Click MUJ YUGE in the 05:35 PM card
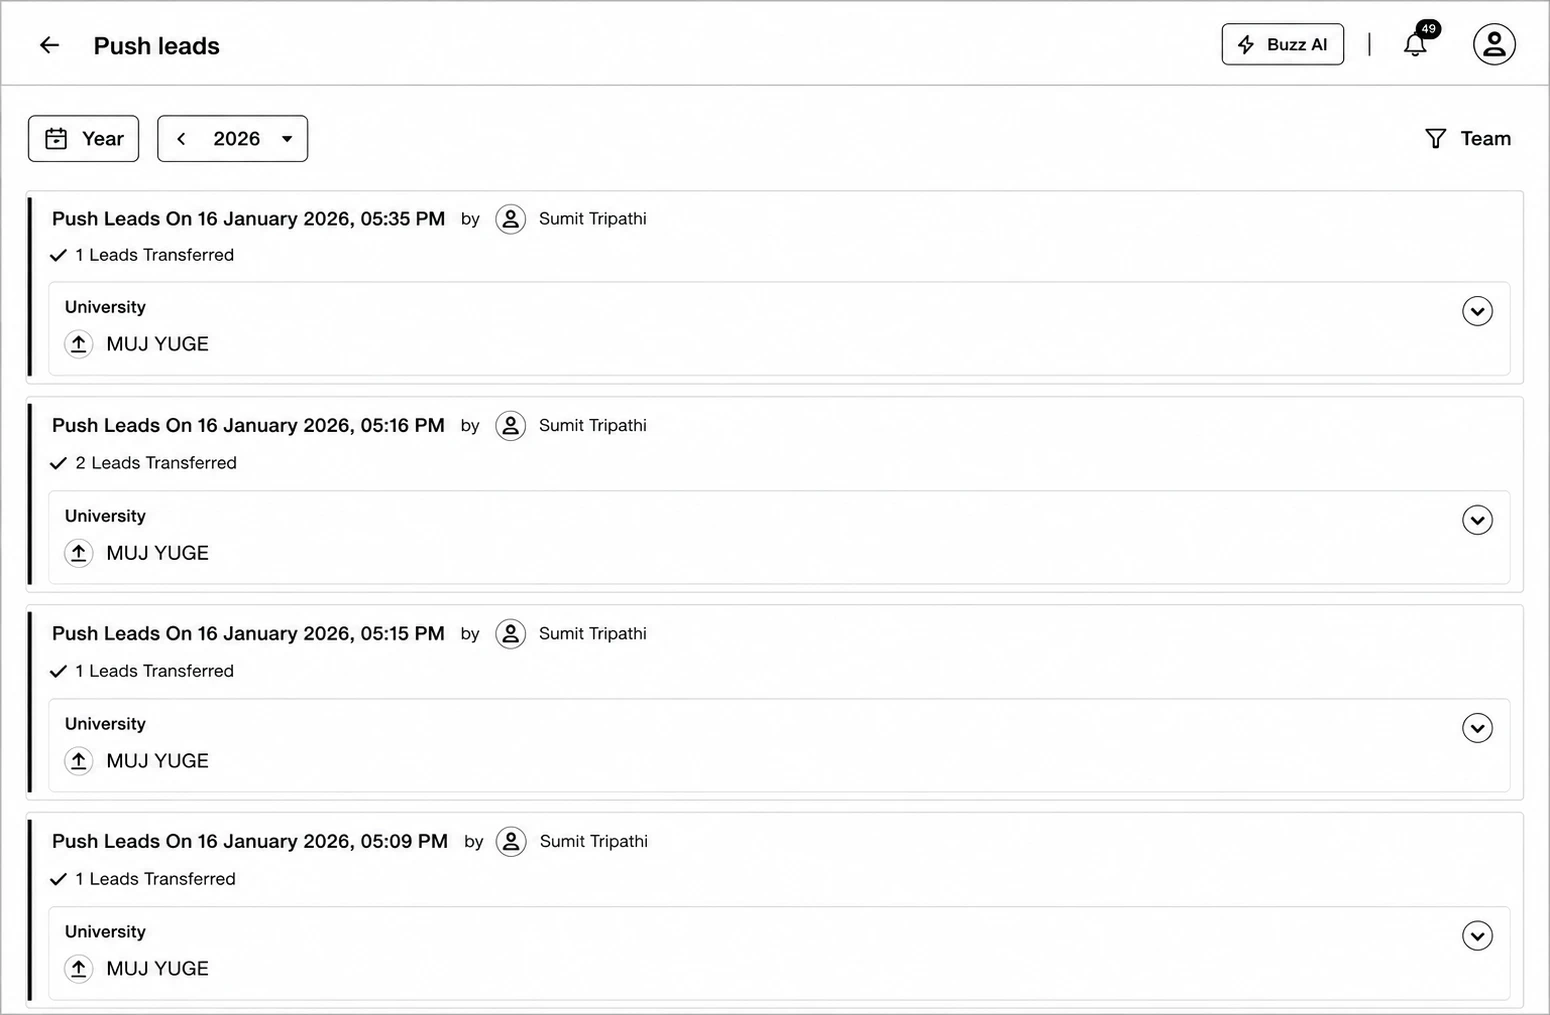This screenshot has height=1015, width=1550. (x=157, y=344)
